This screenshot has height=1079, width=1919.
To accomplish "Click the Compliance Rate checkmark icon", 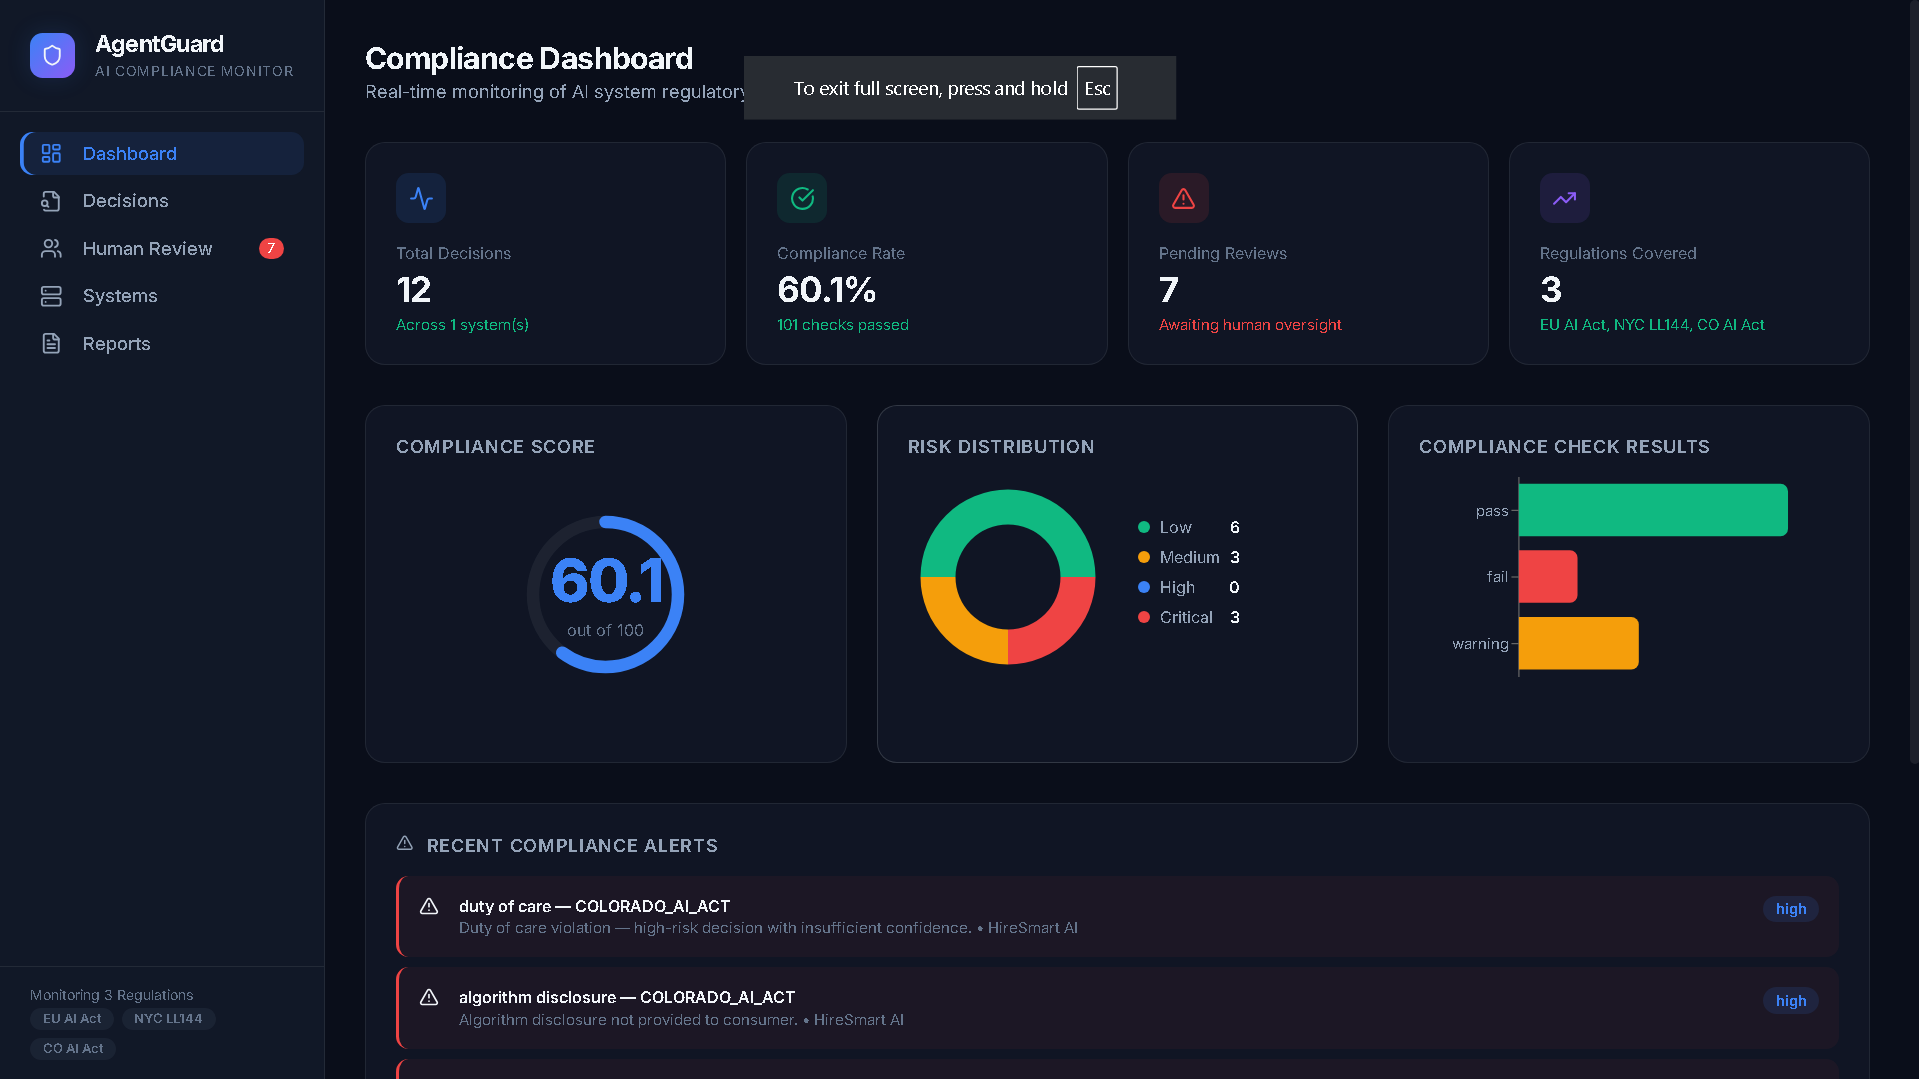I will pyautogui.click(x=802, y=198).
